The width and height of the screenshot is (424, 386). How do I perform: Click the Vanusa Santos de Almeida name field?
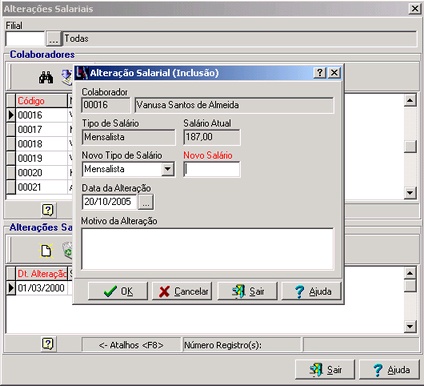tap(234, 105)
